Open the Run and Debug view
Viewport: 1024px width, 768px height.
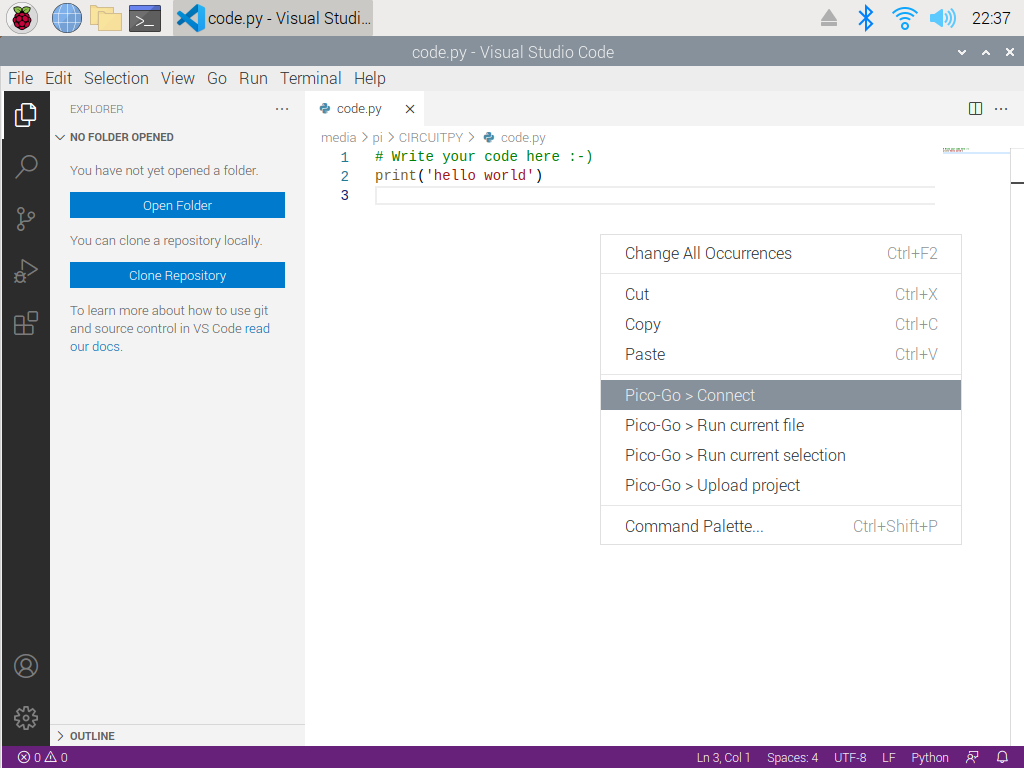tap(25, 271)
